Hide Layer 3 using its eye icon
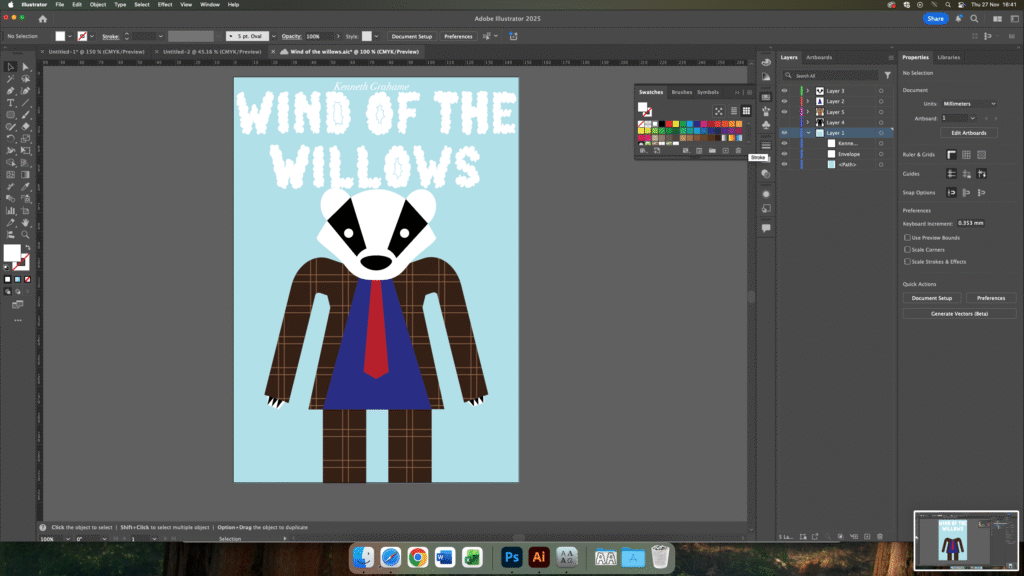 [784, 91]
